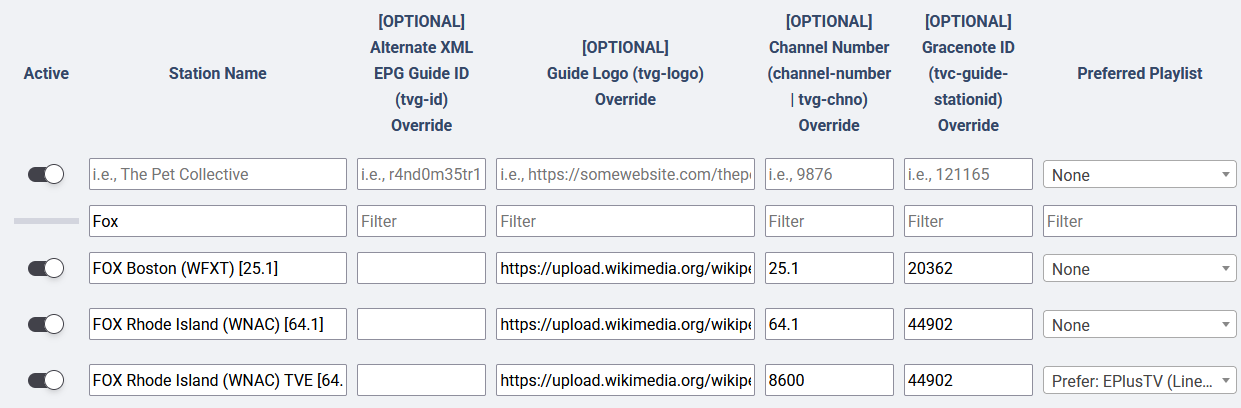Edit the Gracenote ID field showing 20362
Screen dimensions: 1241x408
click(967, 268)
